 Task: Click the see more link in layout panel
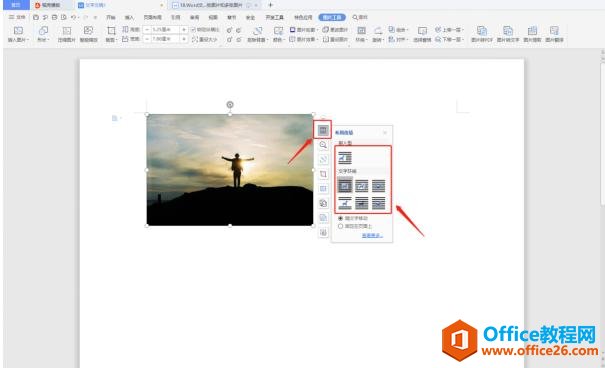[x=372, y=235]
